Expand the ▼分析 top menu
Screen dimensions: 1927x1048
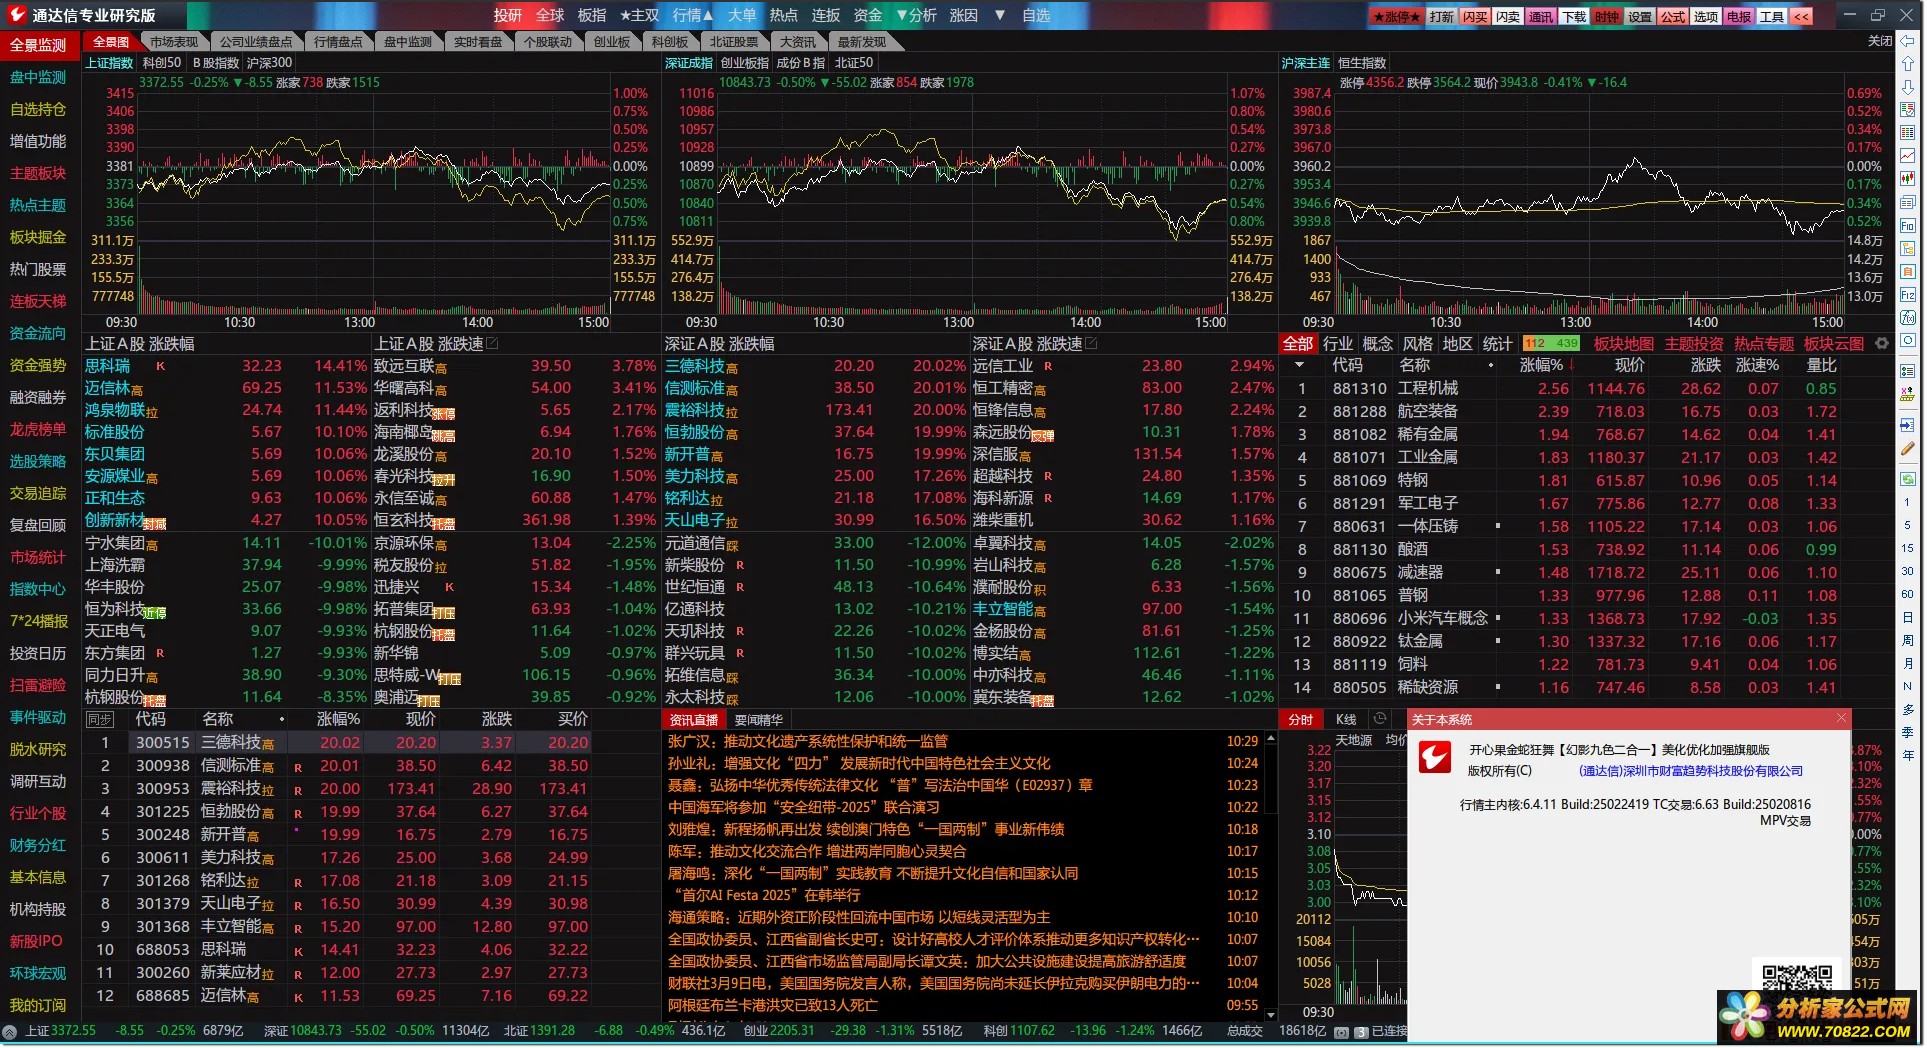pos(916,15)
